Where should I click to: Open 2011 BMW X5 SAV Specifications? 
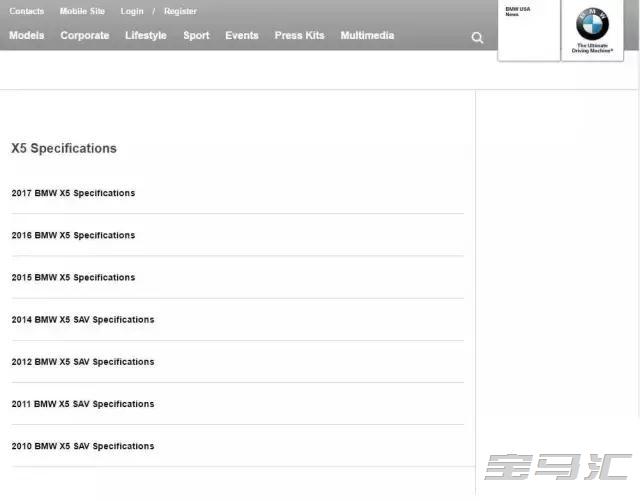pos(83,404)
